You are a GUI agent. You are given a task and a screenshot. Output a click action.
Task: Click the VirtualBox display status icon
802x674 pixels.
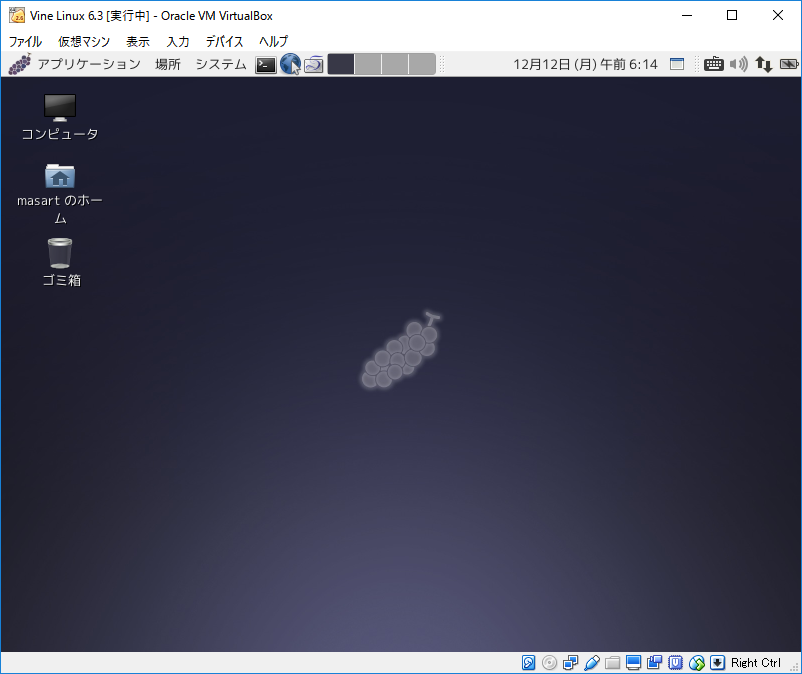click(x=634, y=663)
